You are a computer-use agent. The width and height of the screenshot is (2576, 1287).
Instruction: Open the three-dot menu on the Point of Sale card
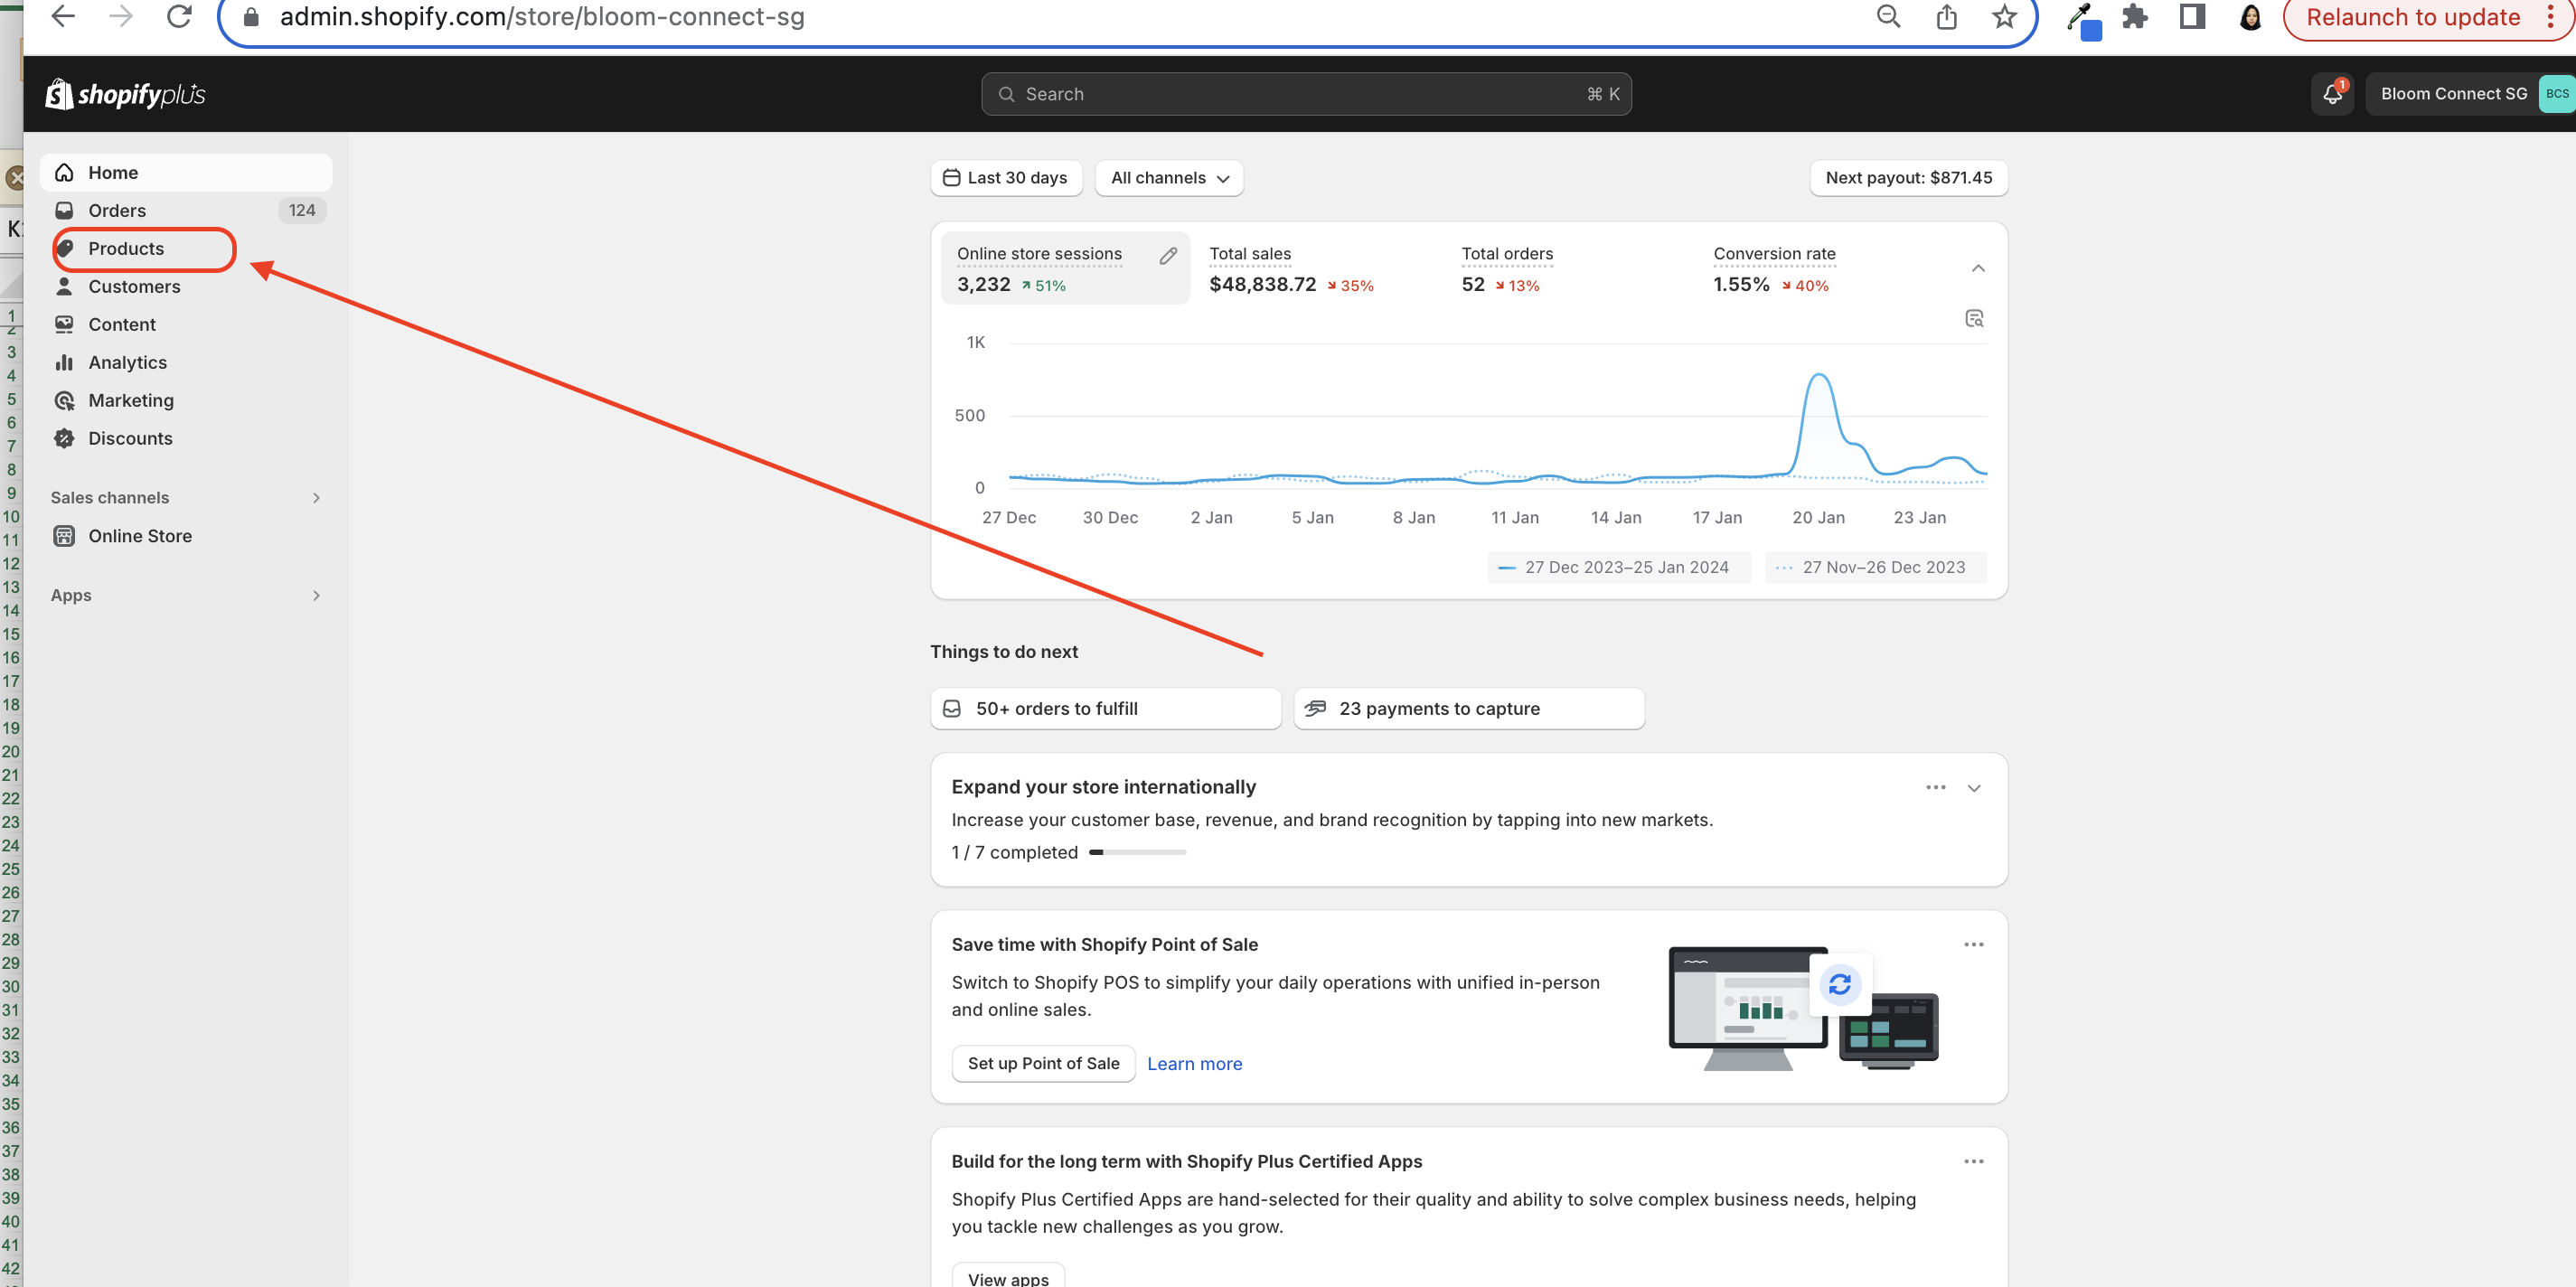pyautogui.click(x=1974, y=944)
